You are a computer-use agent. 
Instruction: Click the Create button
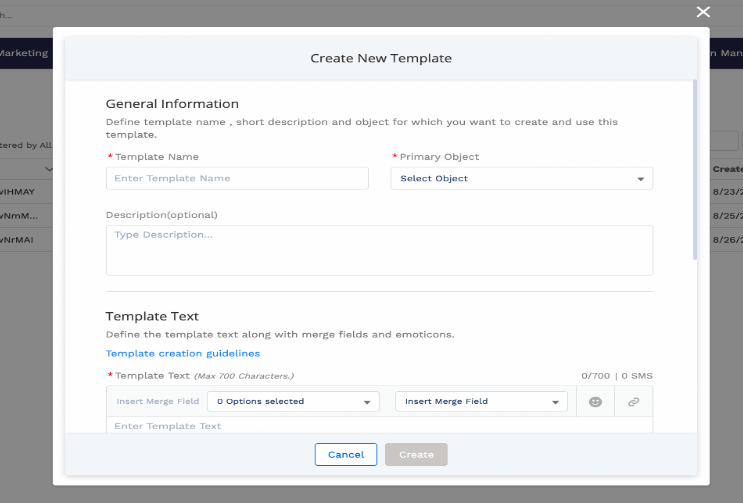(x=416, y=454)
